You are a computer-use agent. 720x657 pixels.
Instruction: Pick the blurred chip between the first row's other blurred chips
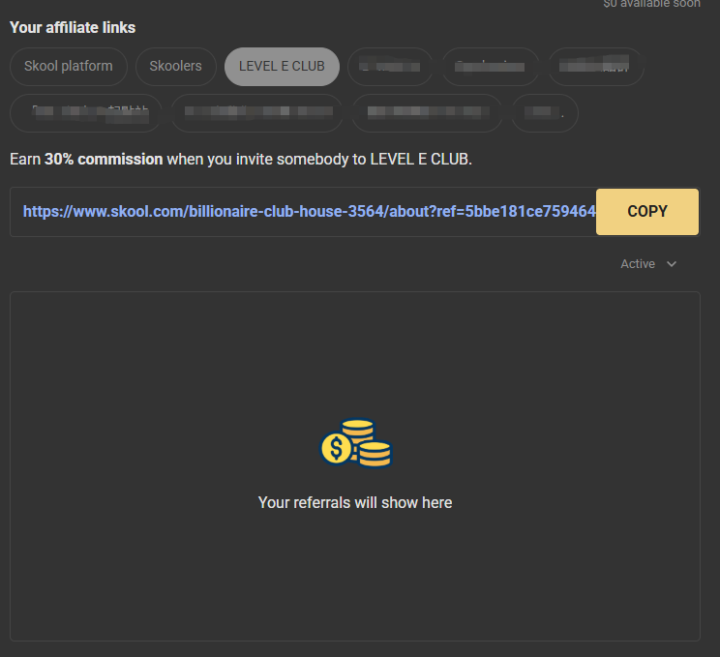(x=490, y=67)
